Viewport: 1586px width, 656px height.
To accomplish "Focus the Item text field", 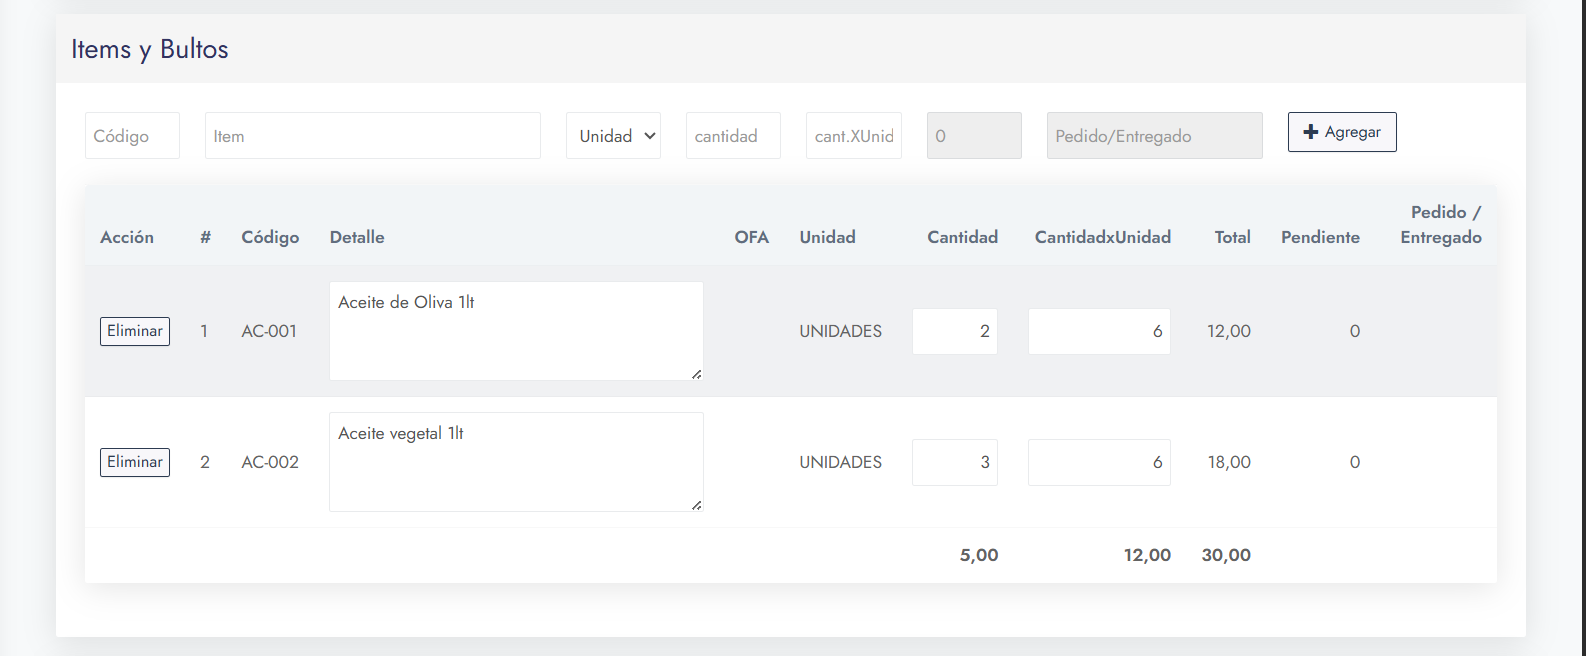I will (x=372, y=136).
